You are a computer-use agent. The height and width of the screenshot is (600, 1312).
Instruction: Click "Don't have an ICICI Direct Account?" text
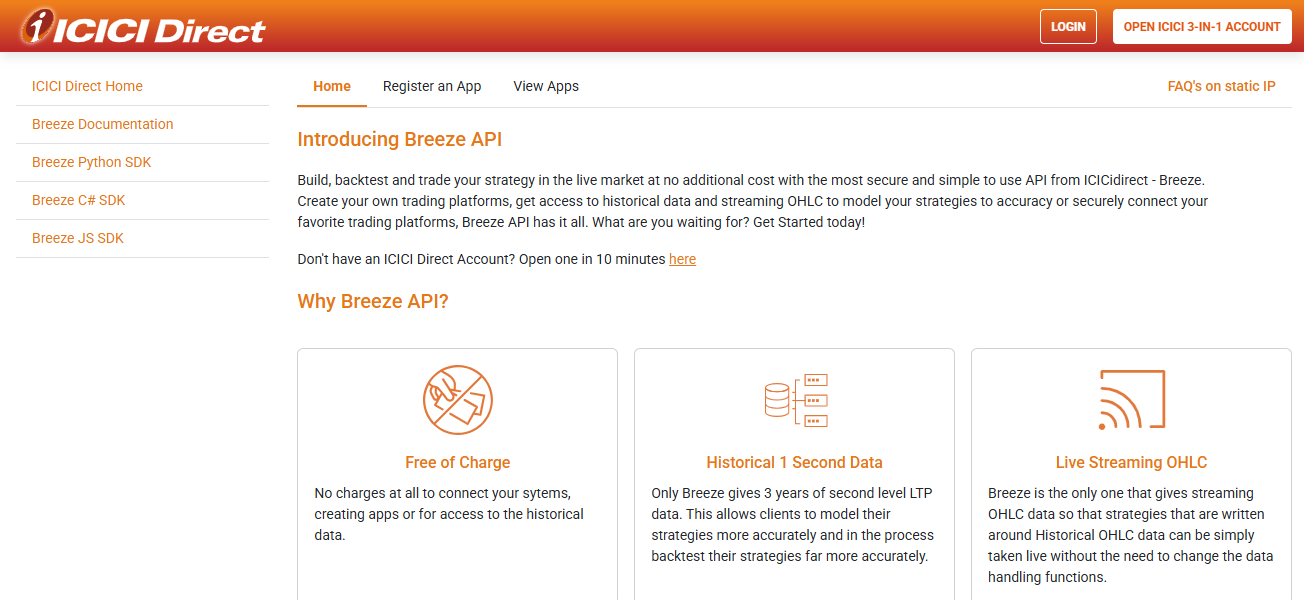(x=406, y=259)
